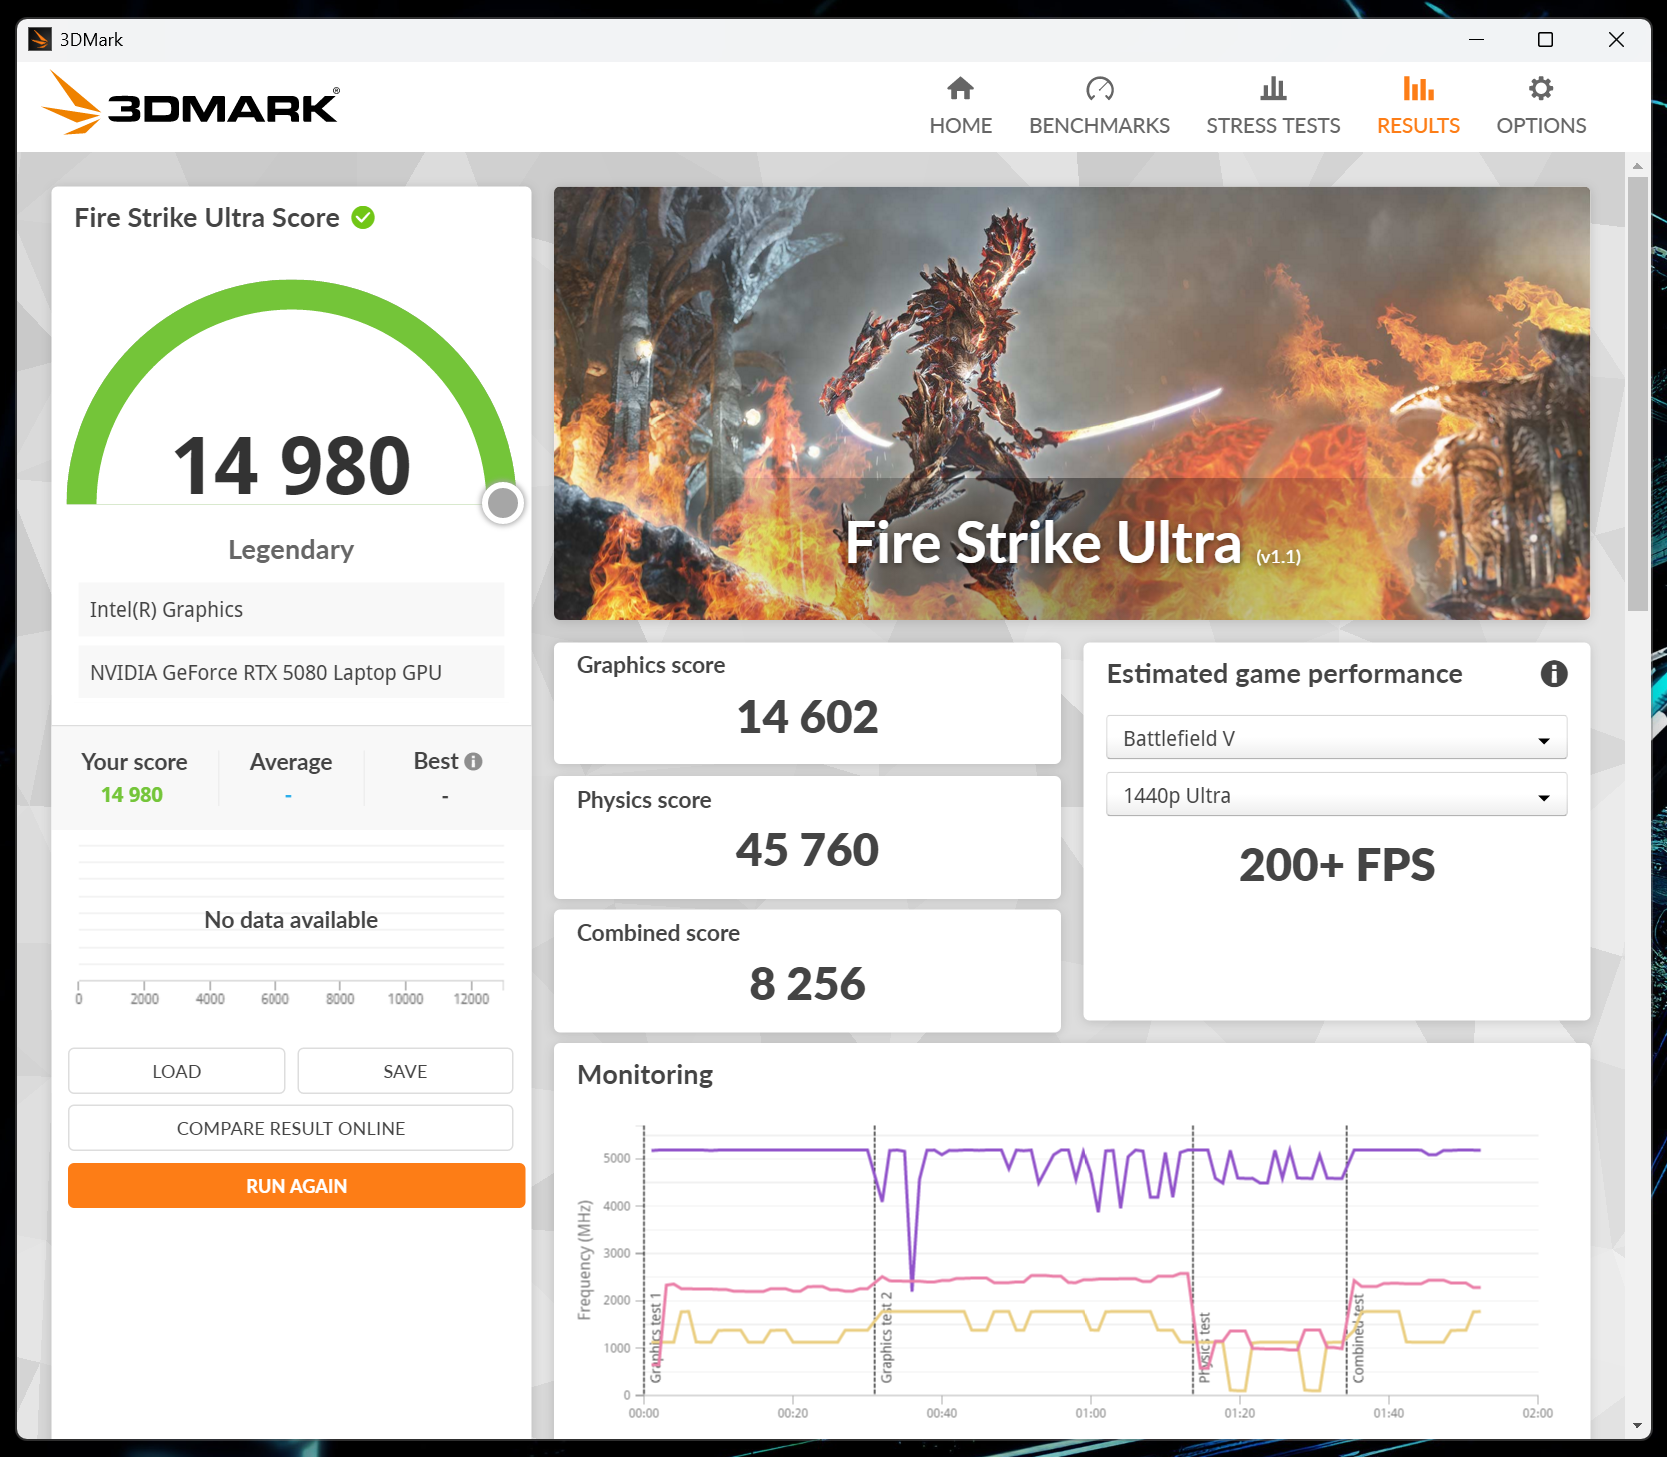
Task: Click the big 14 980 gauge score
Action: point(291,466)
